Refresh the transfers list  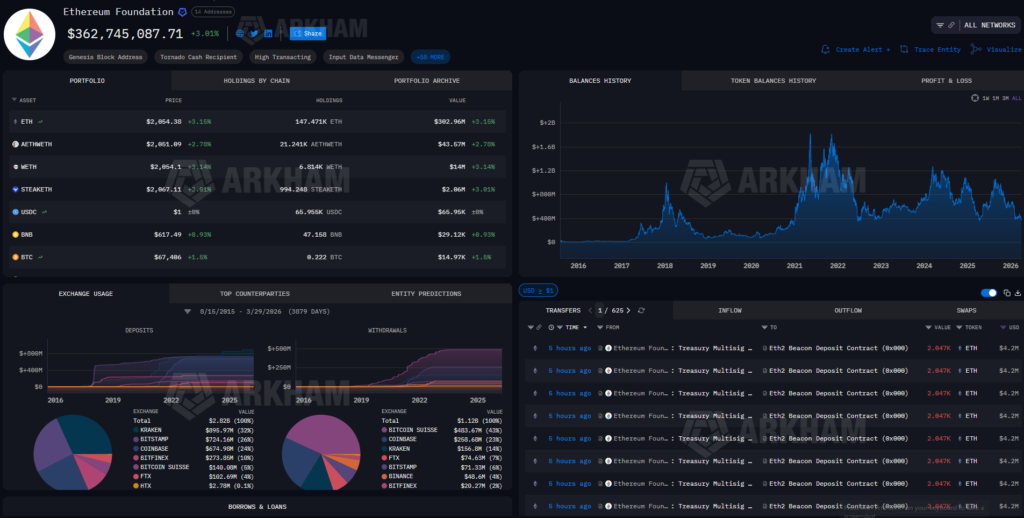point(641,310)
